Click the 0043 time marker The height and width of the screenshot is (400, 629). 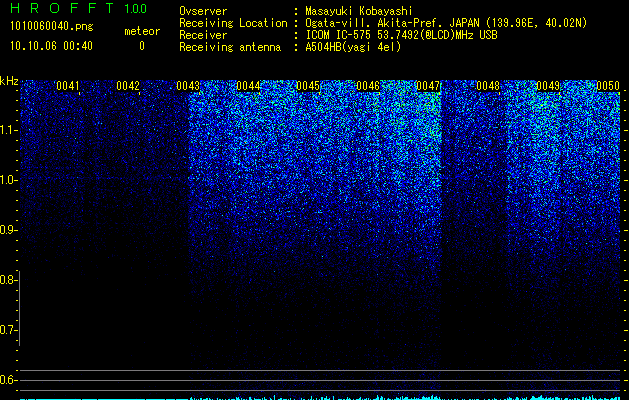tap(188, 86)
